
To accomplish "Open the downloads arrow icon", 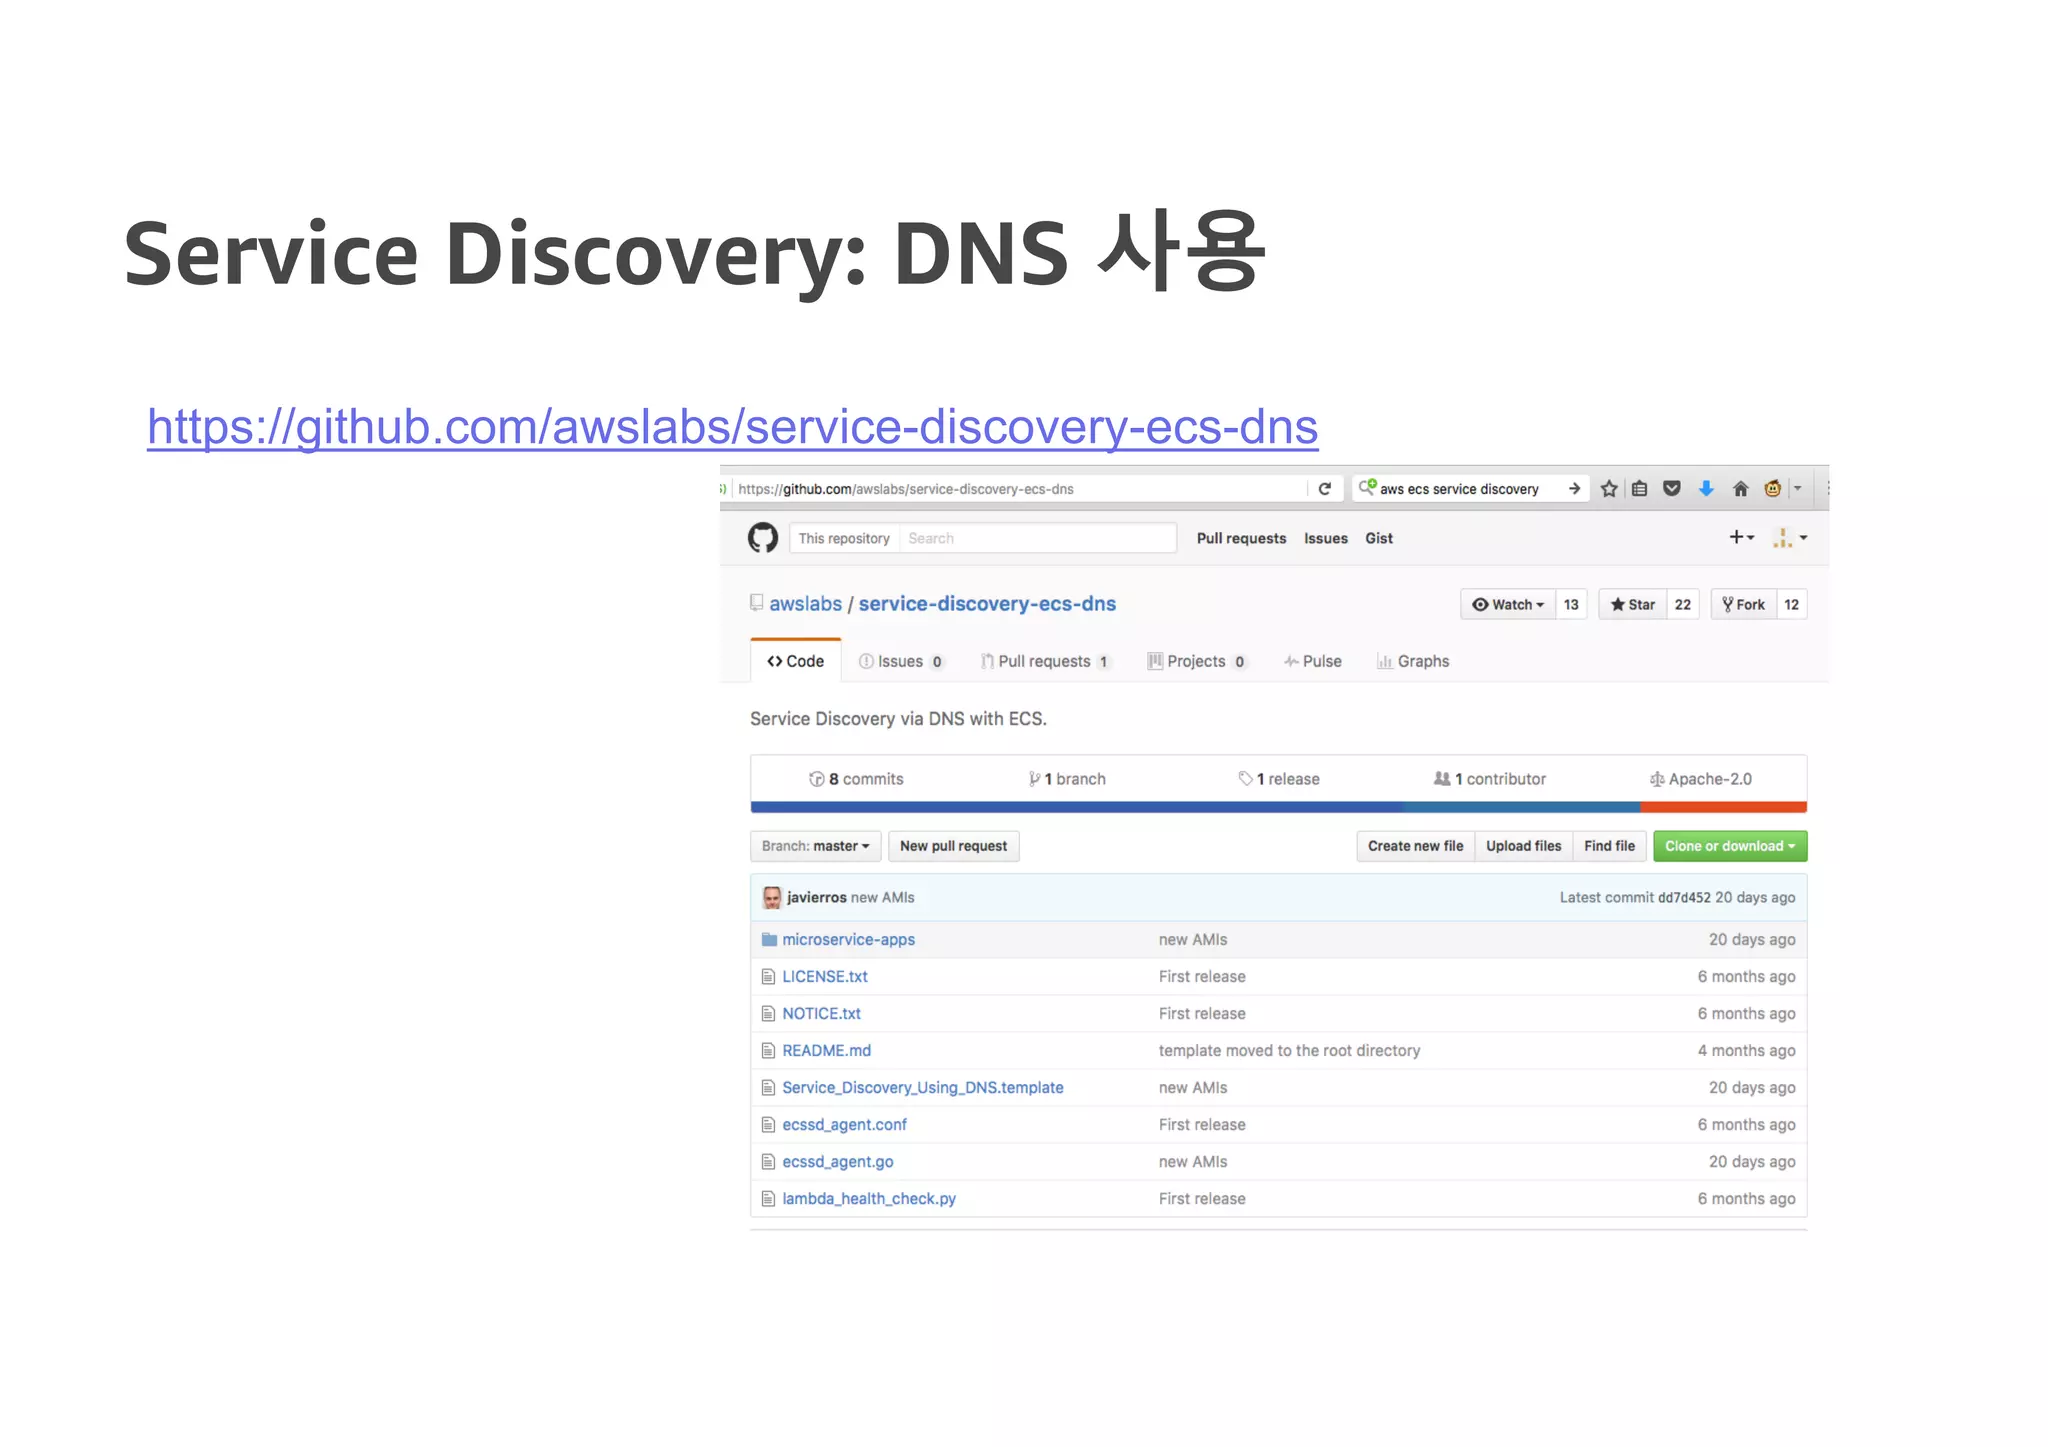I will click(1706, 489).
